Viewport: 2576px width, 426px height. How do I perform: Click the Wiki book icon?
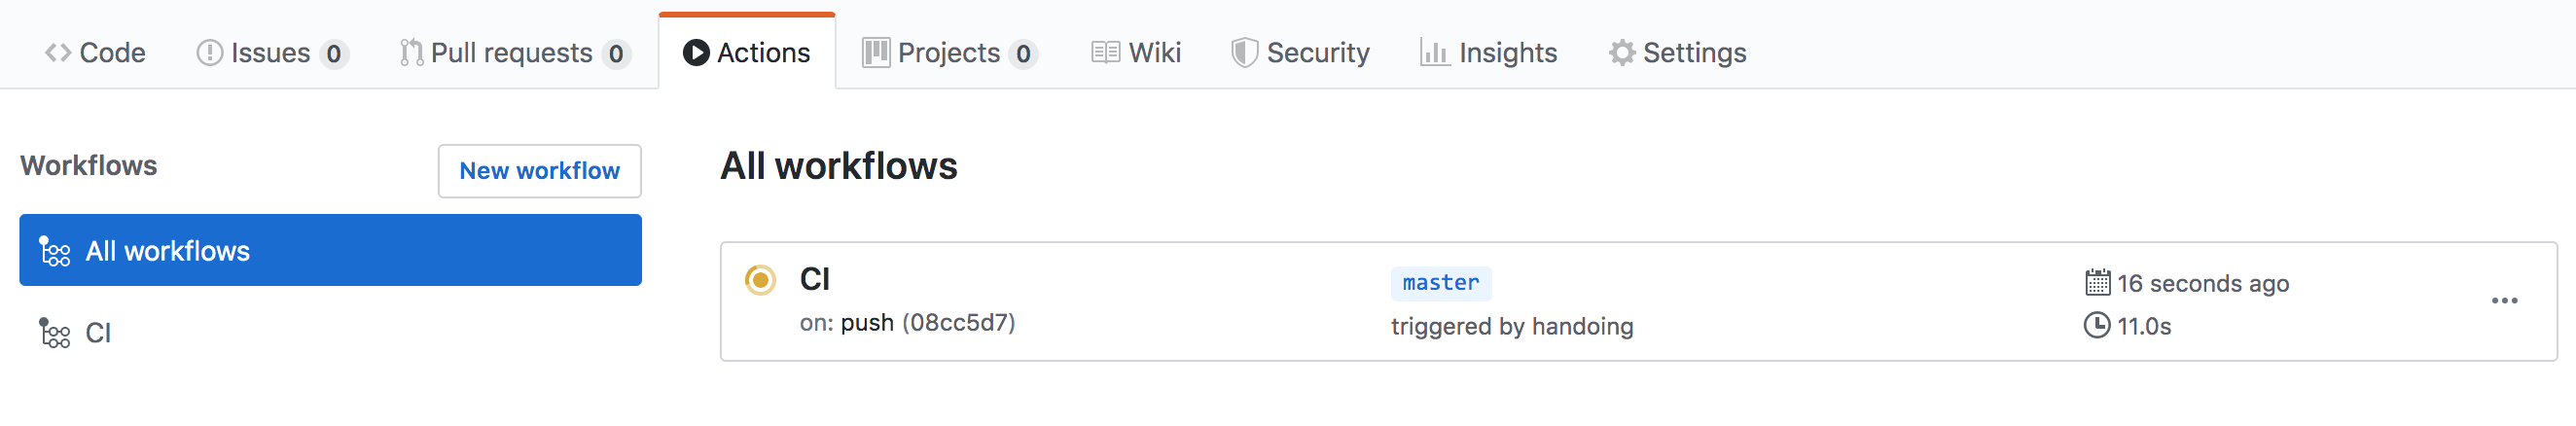point(1105,52)
